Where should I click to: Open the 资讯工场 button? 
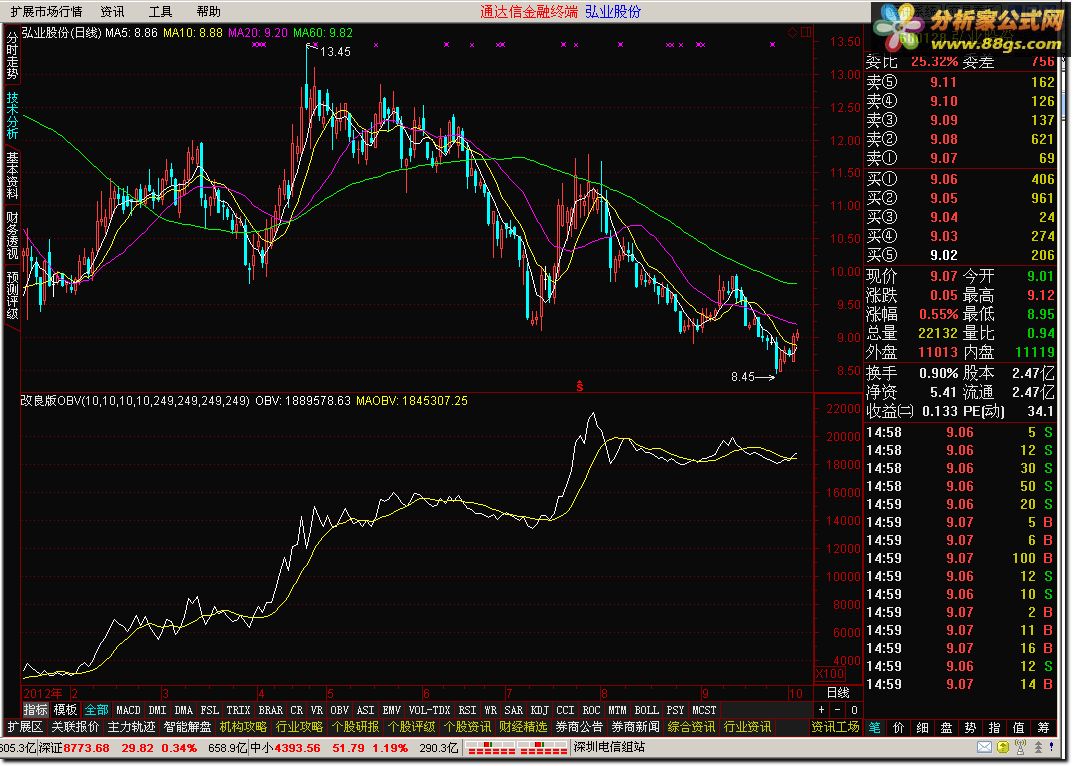point(836,727)
